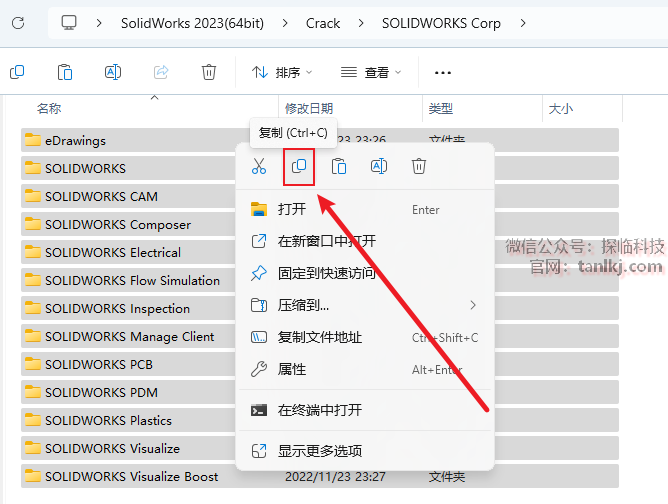Click the toolbar Copy icon
Viewport: 668px width, 504px height.
(x=17, y=72)
